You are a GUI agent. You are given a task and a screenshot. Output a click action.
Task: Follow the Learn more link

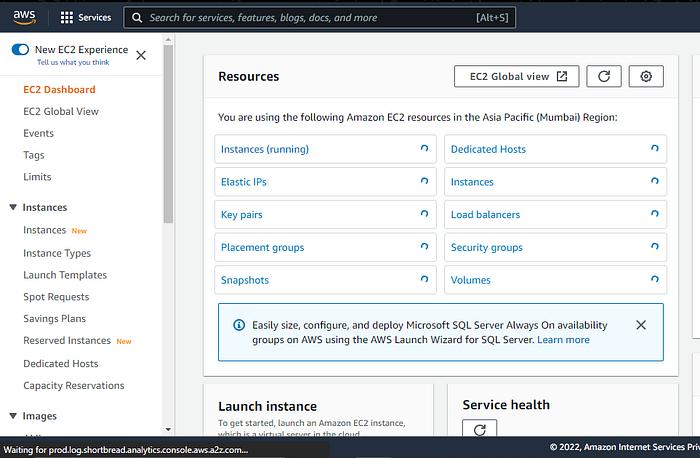click(563, 340)
